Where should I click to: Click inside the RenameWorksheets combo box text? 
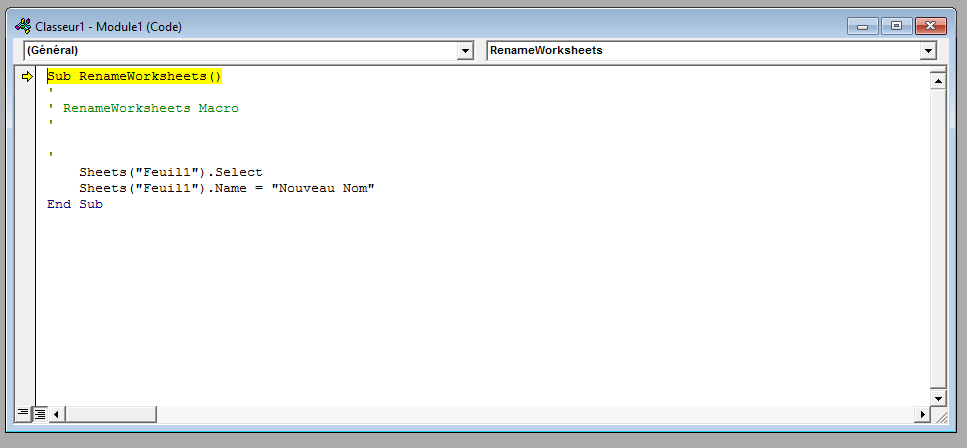(704, 51)
